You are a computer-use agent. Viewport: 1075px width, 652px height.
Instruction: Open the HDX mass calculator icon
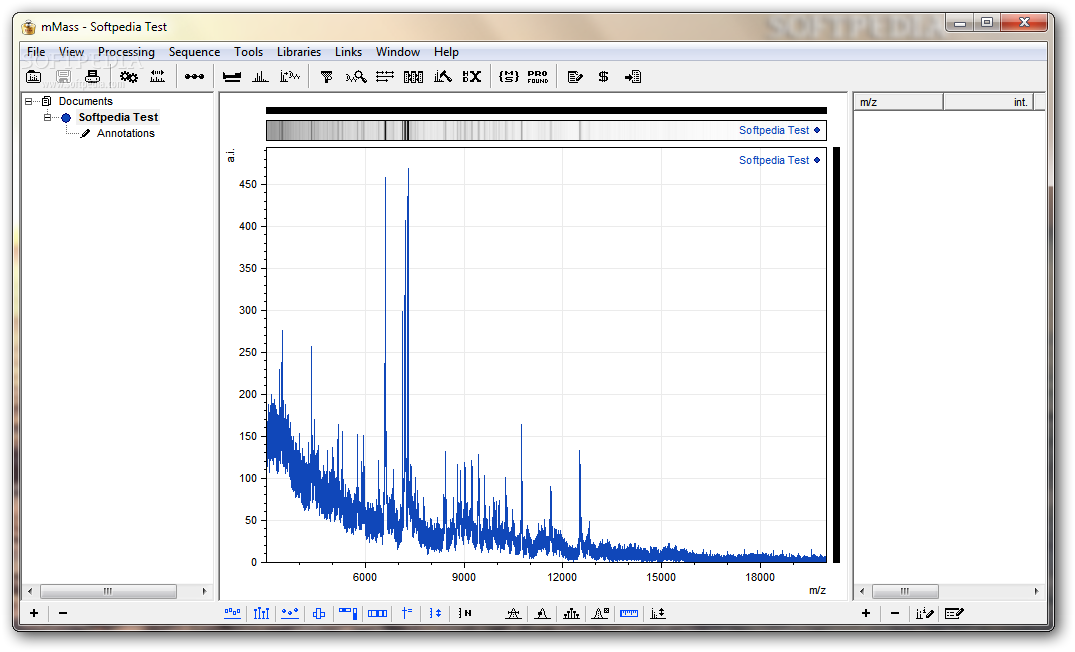click(472, 77)
